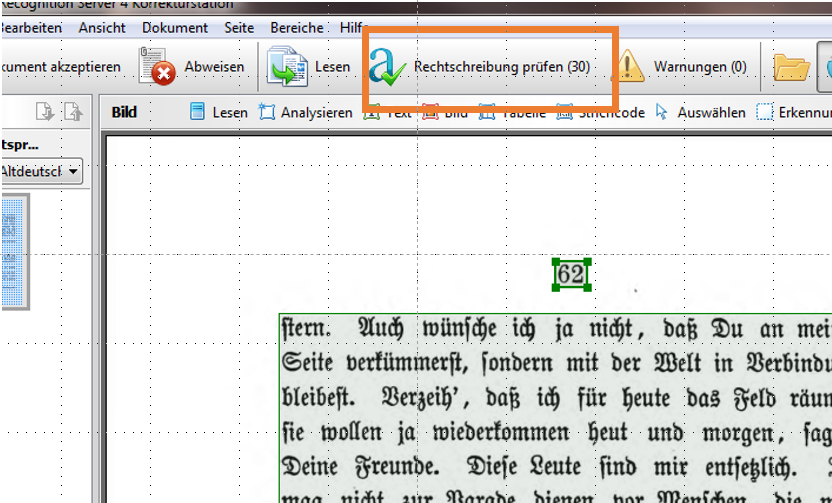
Task: Open the Ansicht menu
Action: coord(102,28)
